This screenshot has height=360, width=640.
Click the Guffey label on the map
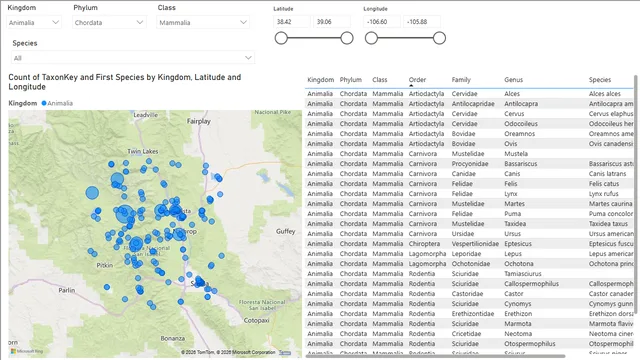[285, 231]
